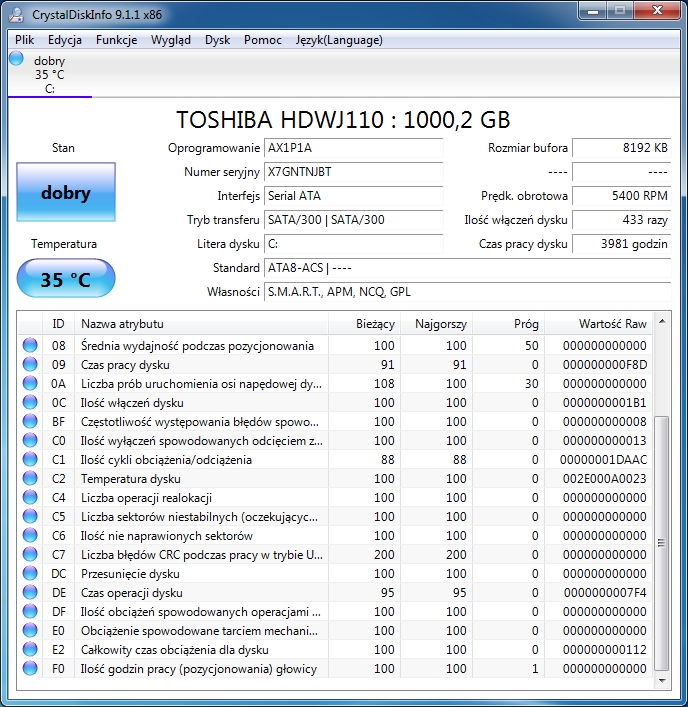The height and width of the screenshot is (707, 688).
Task: Select the C: disk tab showing dobry 35 °C
Action: 50,74
